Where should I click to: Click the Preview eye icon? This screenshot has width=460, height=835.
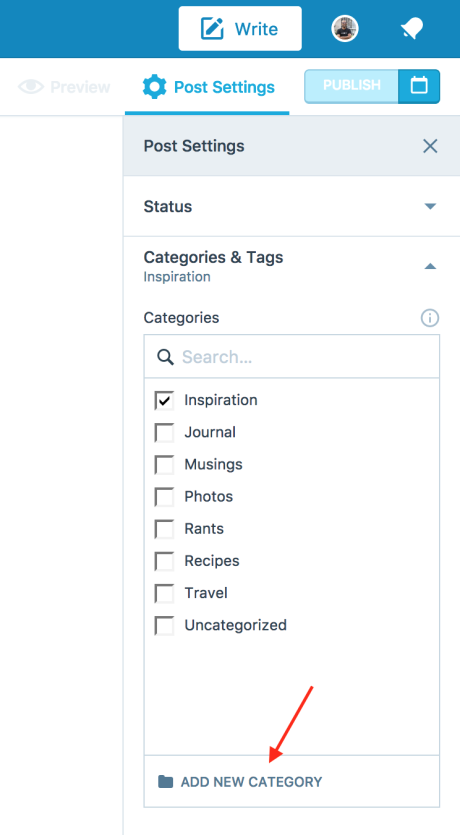[30, 87]
